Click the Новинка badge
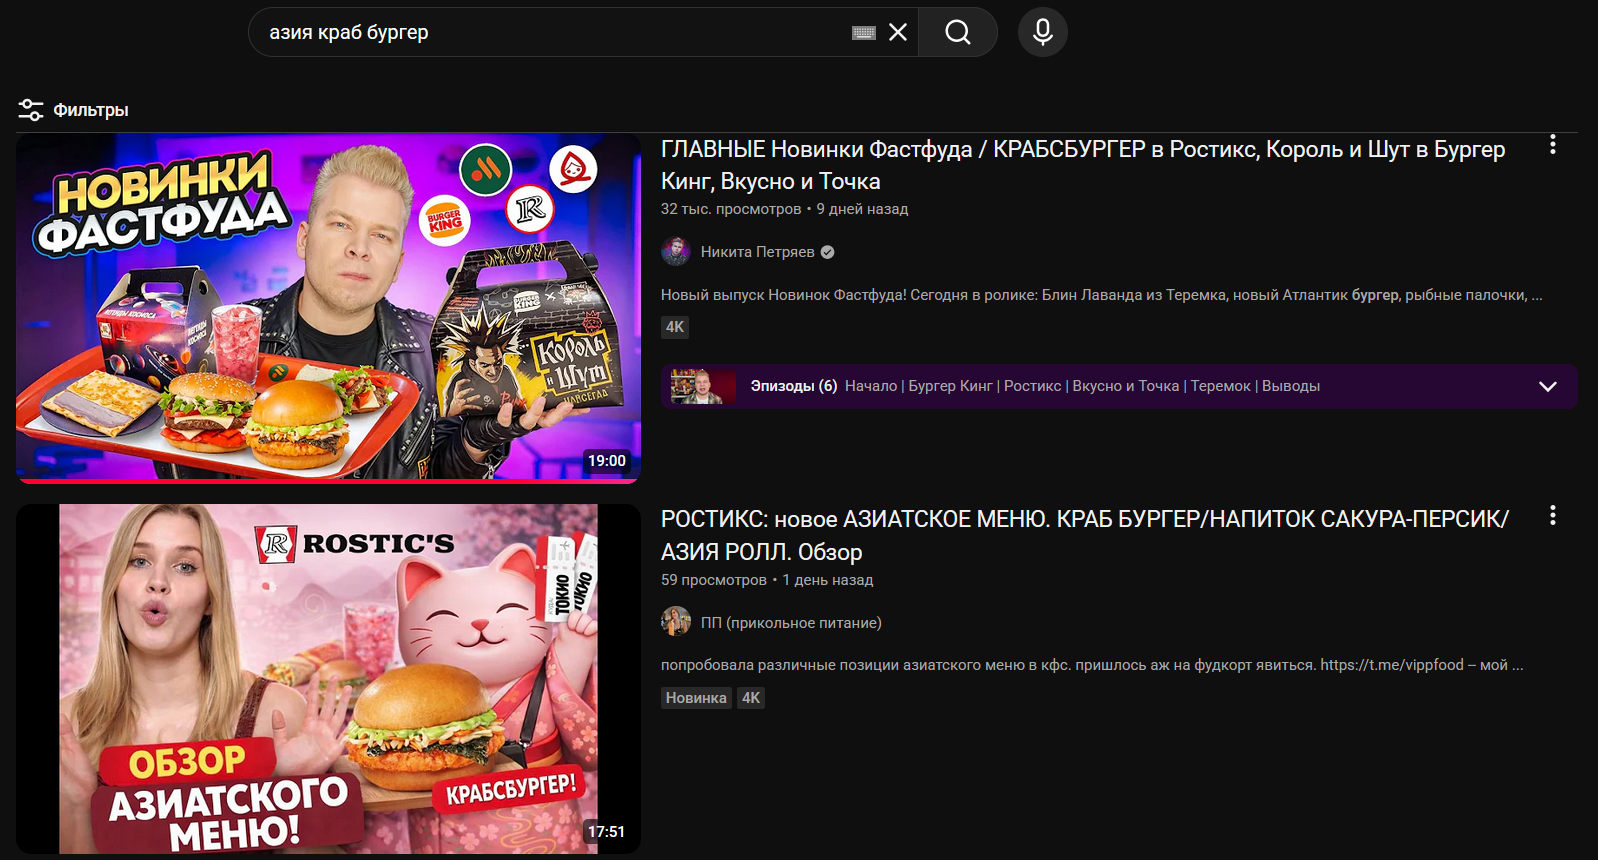Viewport: 1598px width, 860px height. [x=696, y=698]
